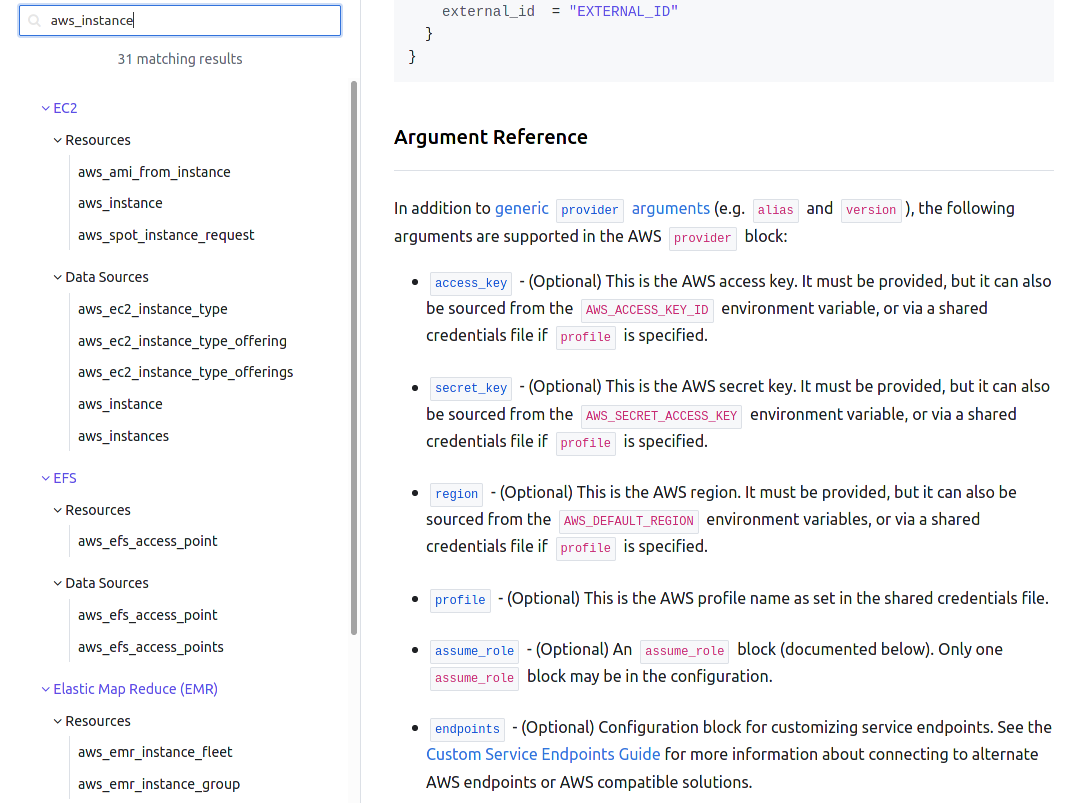Collapse the Resources group under EC2
The width and height of the screenshot is (1078, 803).
click(x=58, y=140)
